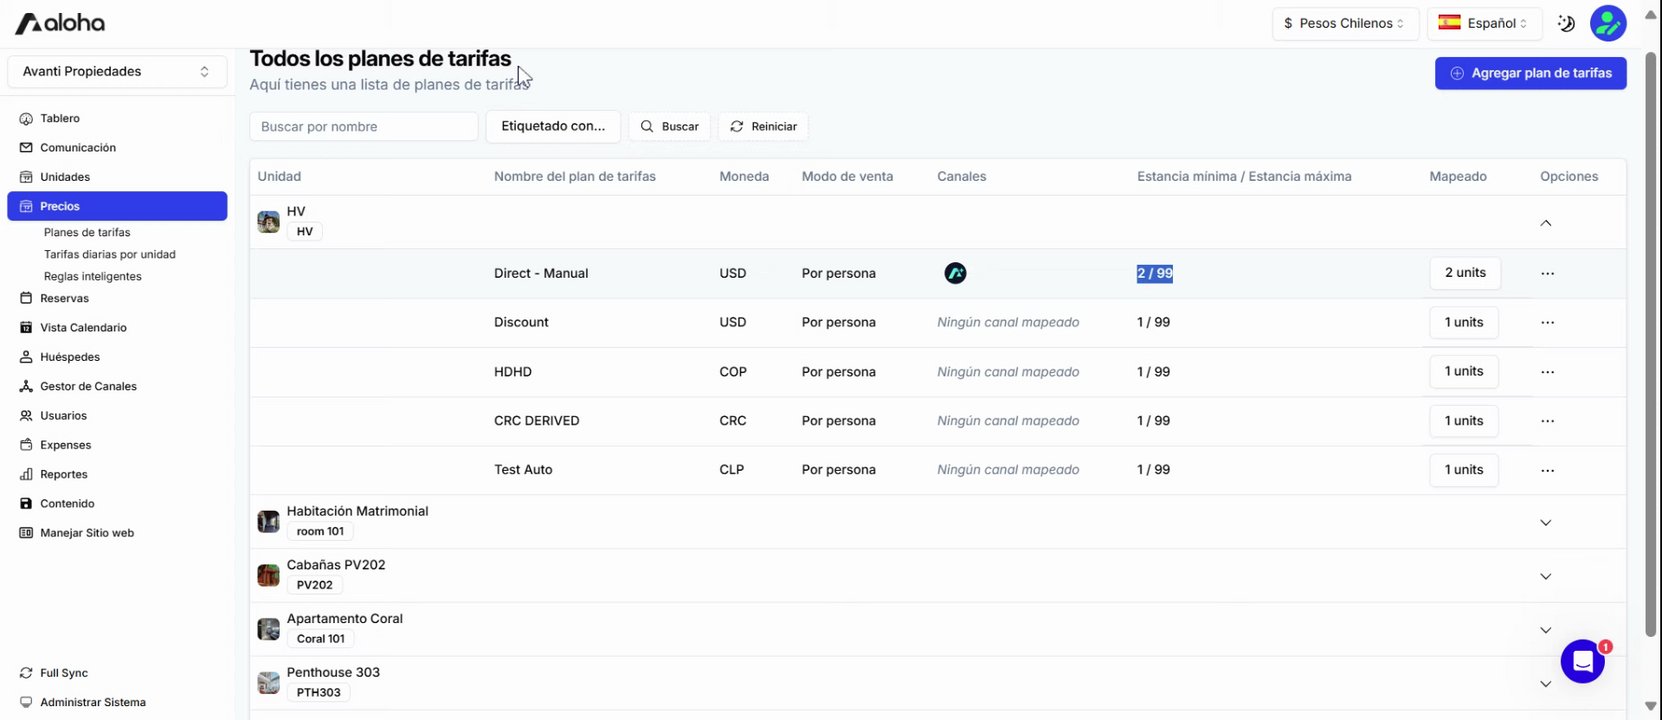Open options menu for Discount plan
Screen dimensions: 1662x720
(x=1547, y=322)
